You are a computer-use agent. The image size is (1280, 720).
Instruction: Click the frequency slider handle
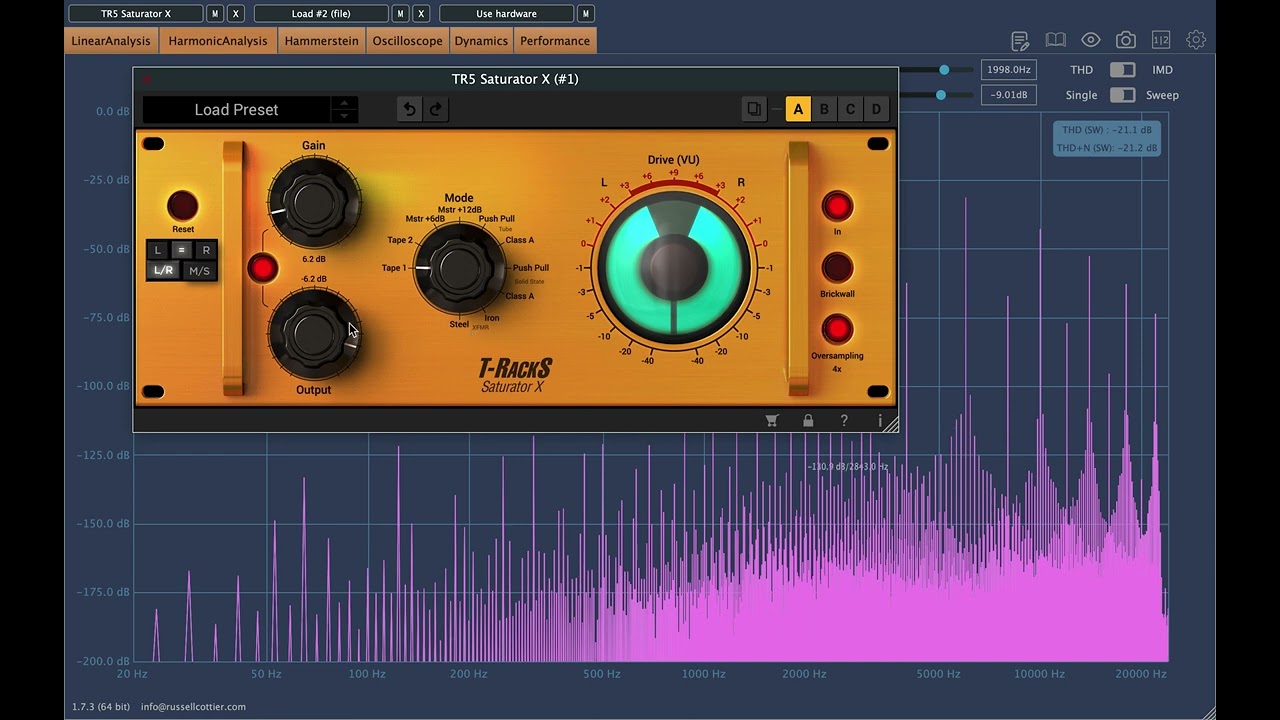[944, 70]
